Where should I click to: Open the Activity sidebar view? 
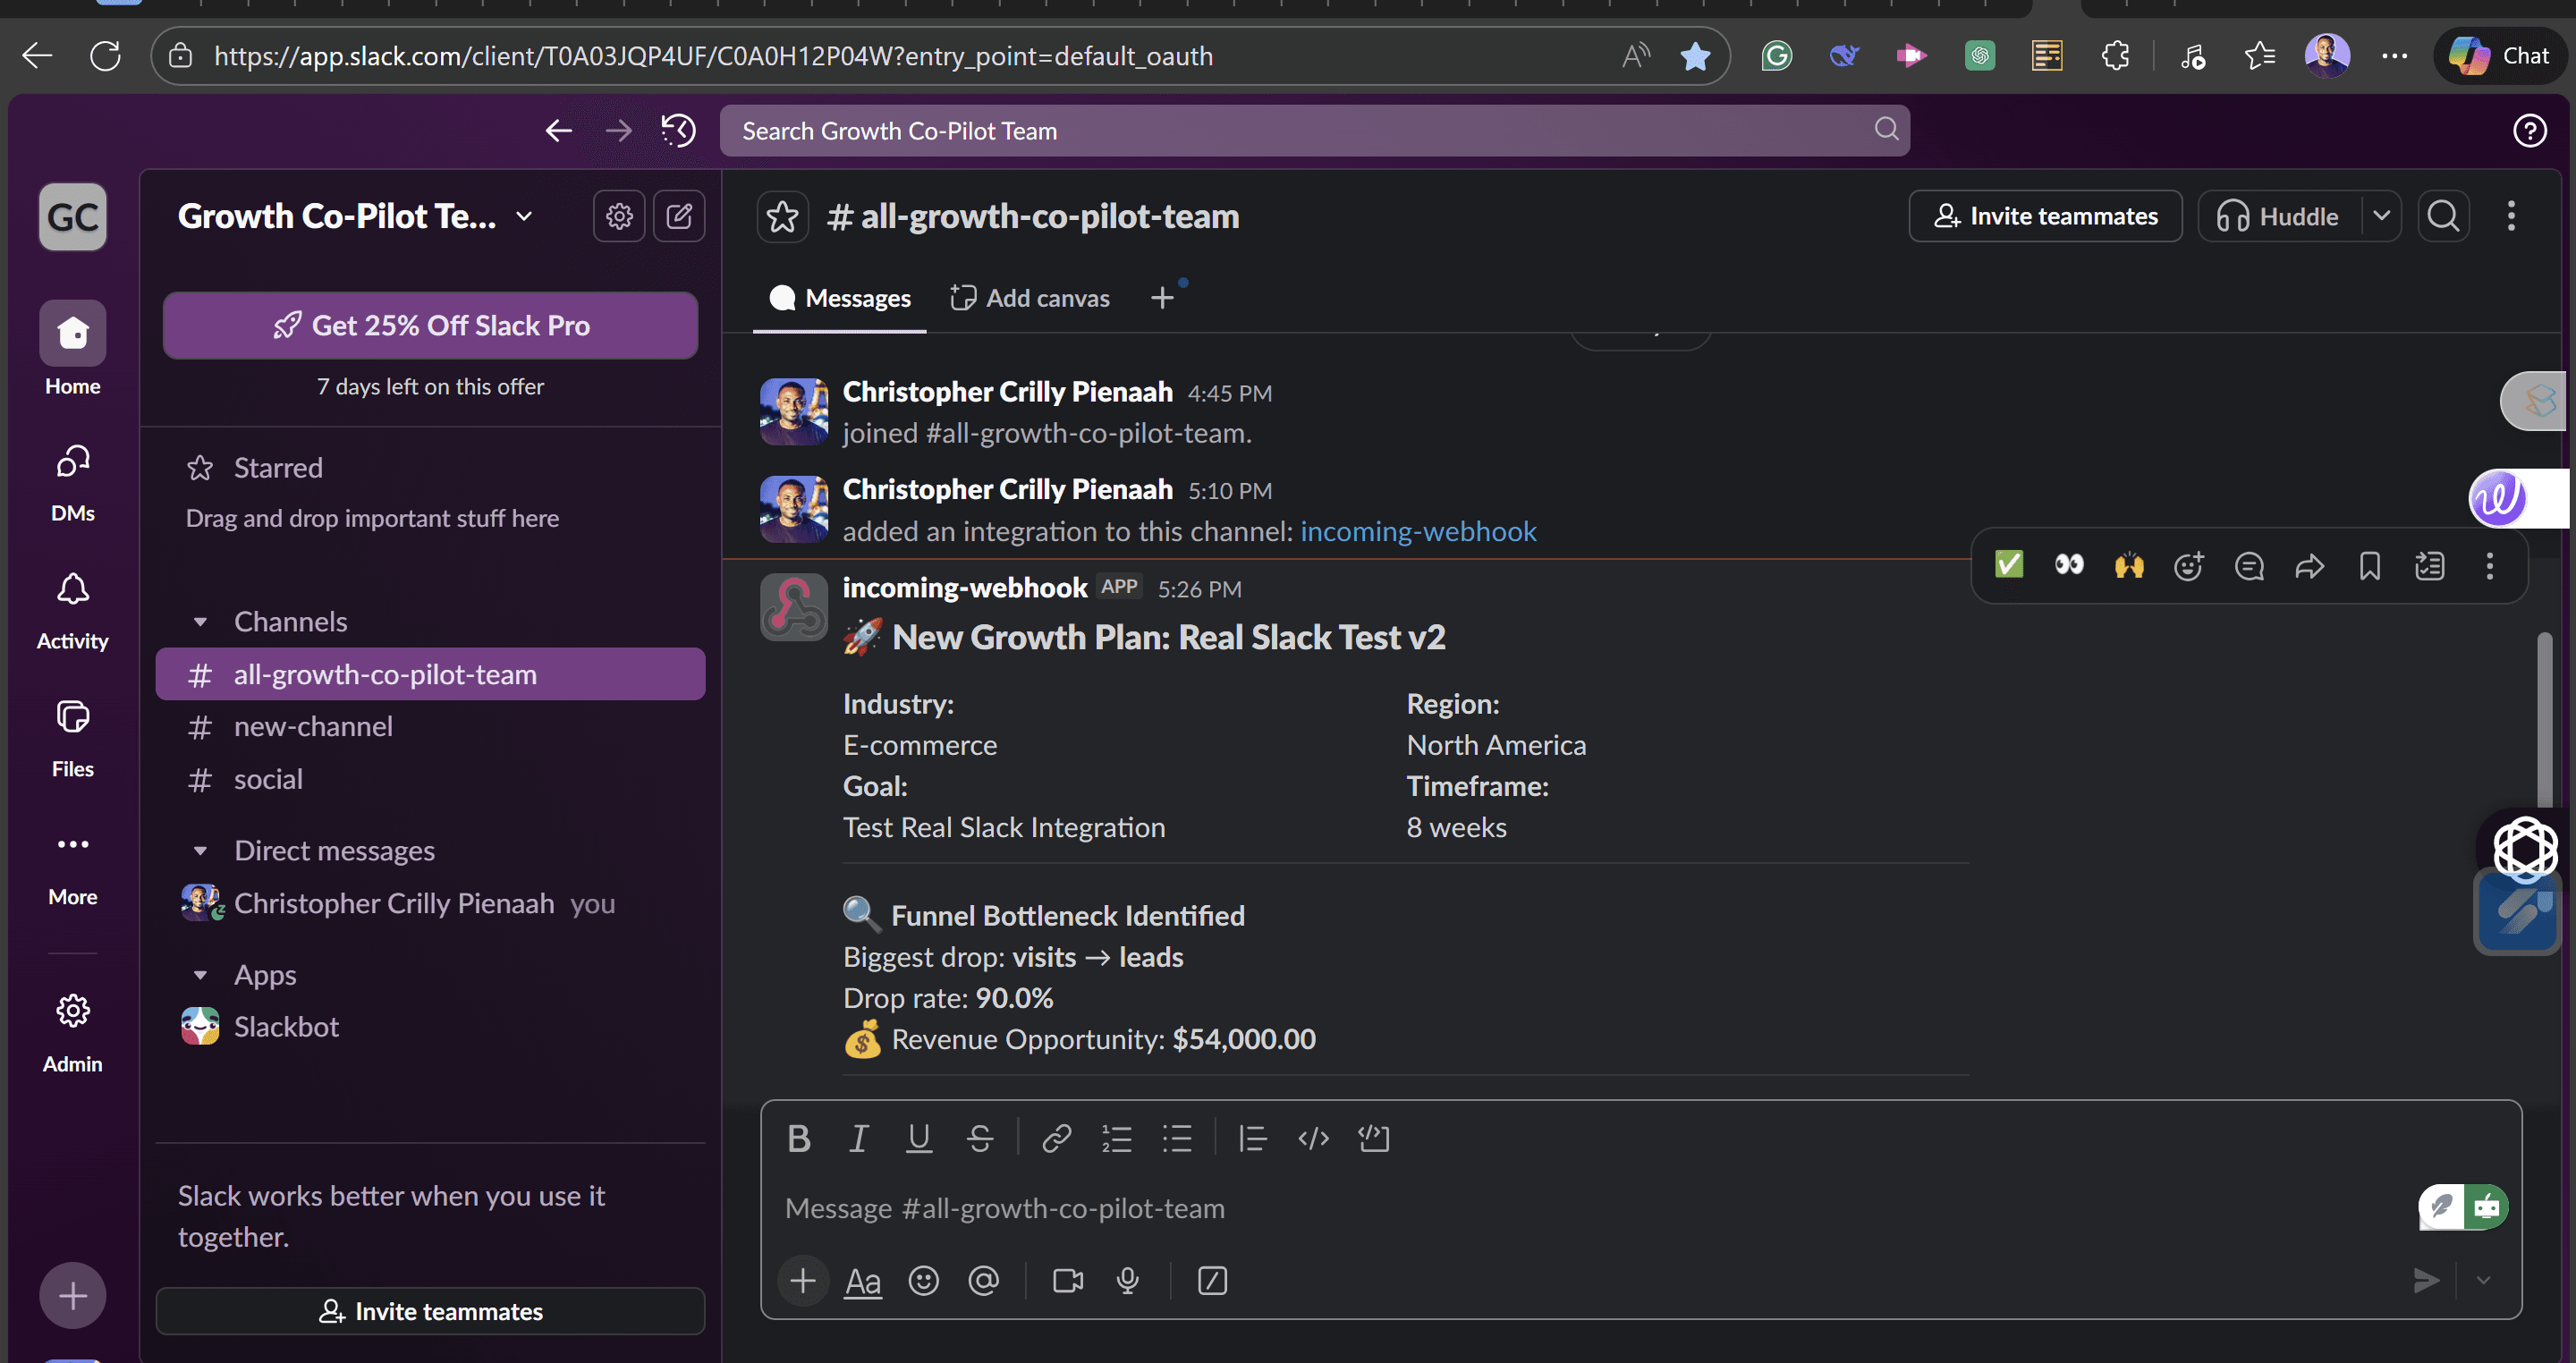(x=73, y=611)
